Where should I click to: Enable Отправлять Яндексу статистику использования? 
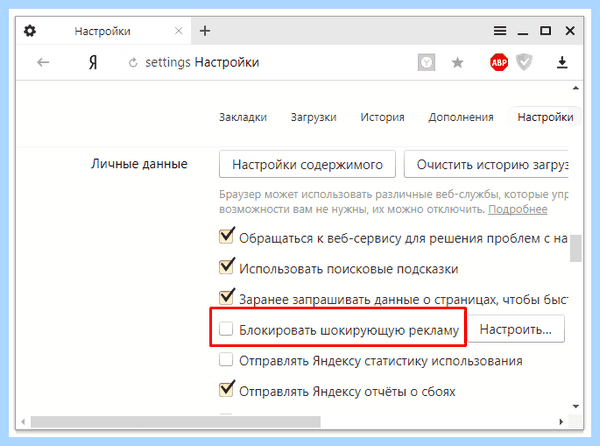tap(226, 360)
